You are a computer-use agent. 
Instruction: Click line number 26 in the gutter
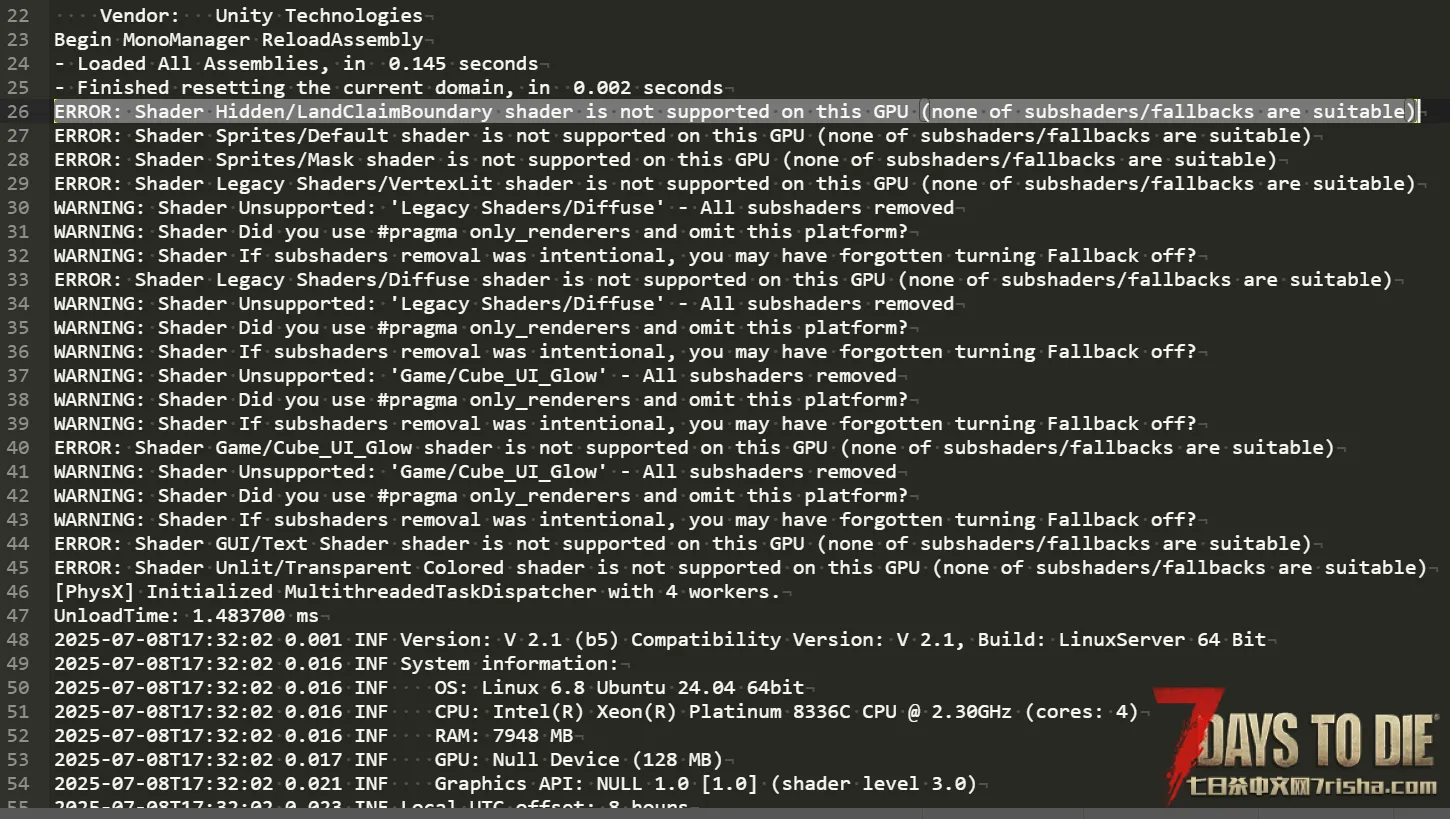coord(17,111)
